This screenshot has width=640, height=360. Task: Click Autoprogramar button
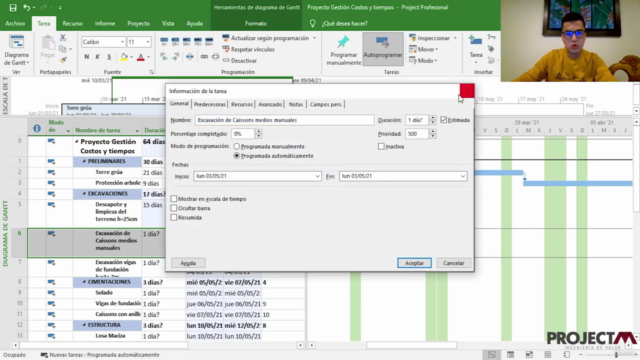pos(382,49)
